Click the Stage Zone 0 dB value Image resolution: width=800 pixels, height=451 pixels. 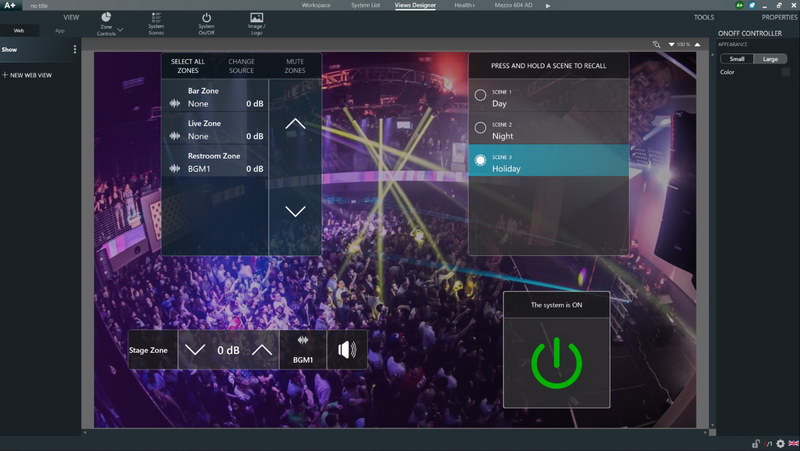click(228, 350)
